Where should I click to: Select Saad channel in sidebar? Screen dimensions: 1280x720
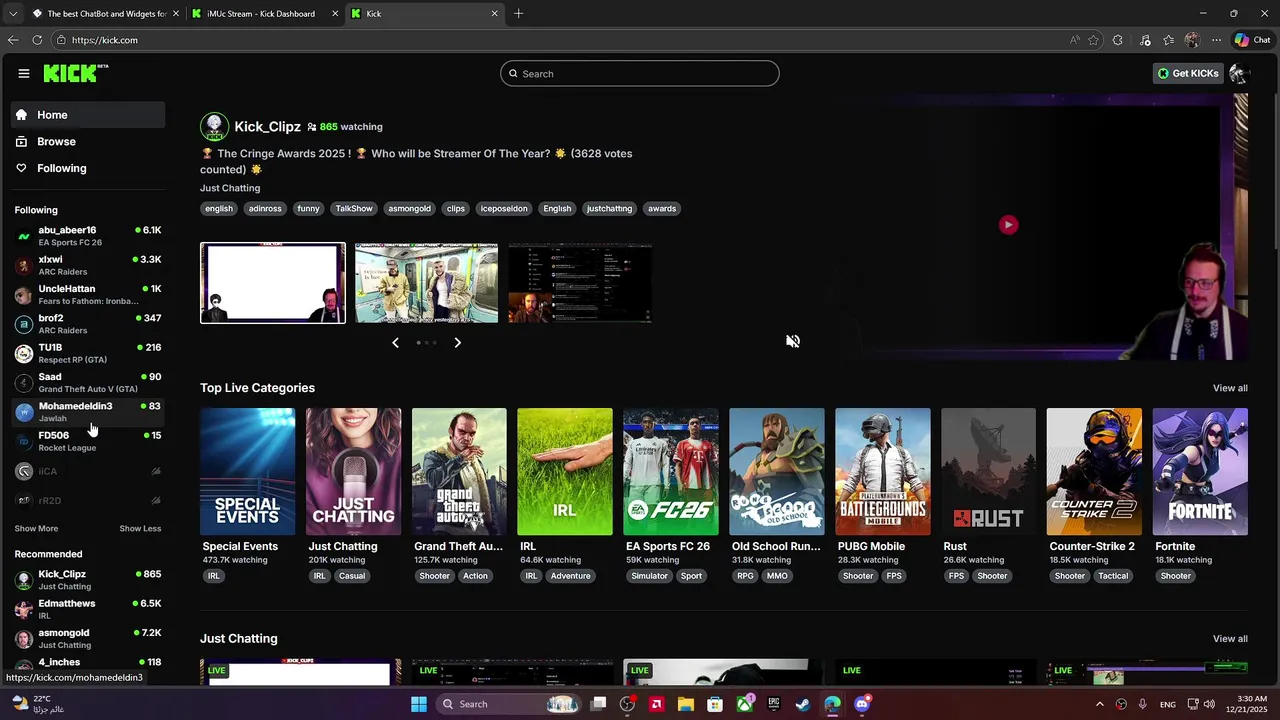click(x=88, y=382)
